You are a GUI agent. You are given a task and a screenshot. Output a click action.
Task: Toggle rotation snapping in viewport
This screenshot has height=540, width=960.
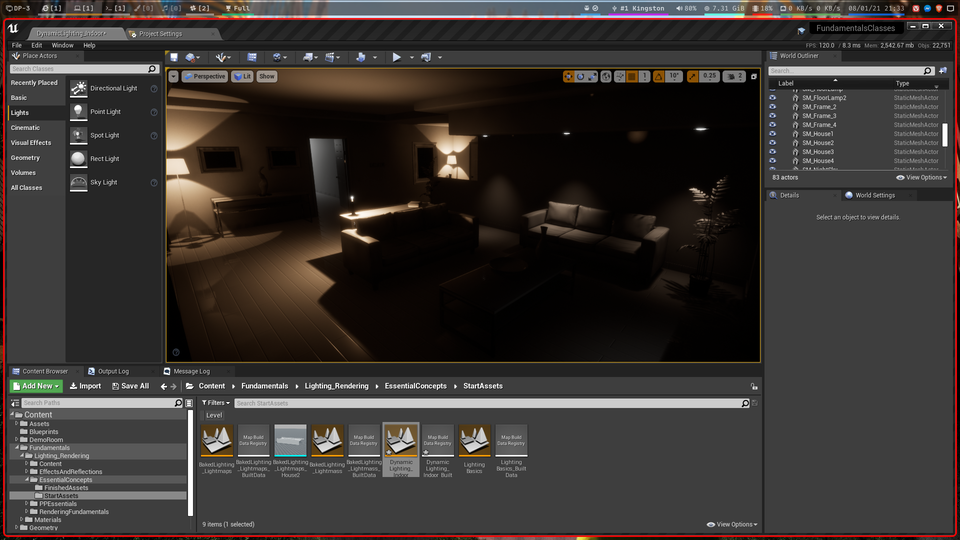tap(659, 76)
